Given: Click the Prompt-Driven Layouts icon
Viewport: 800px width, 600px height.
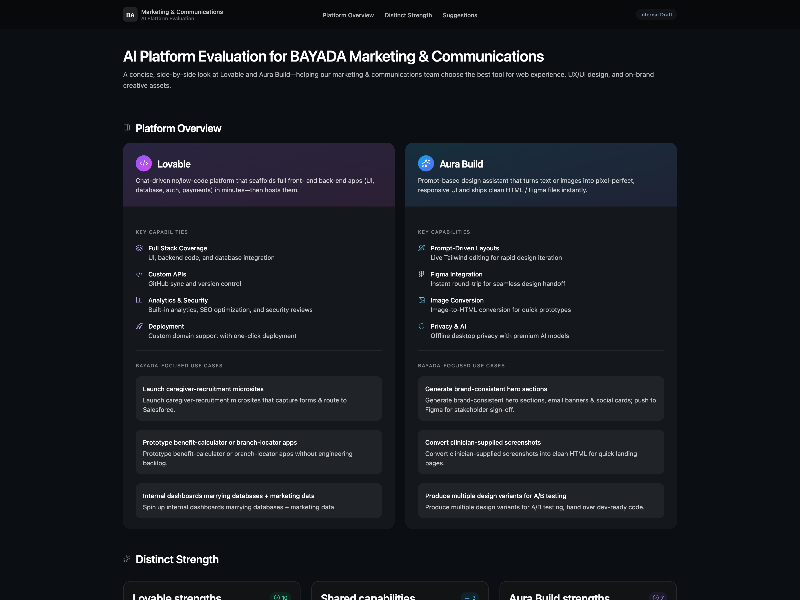Looking at the screenshot, I should 421,248.
